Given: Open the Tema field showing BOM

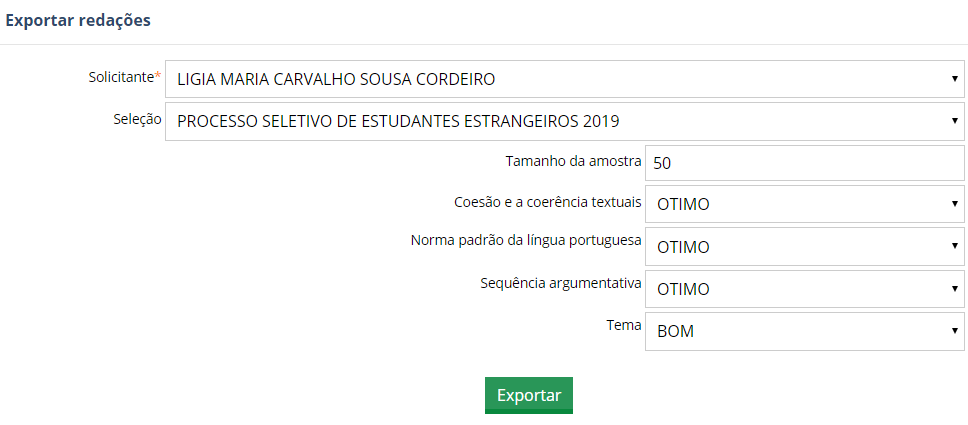Looking at the screenshot, I should click(675, 331).
